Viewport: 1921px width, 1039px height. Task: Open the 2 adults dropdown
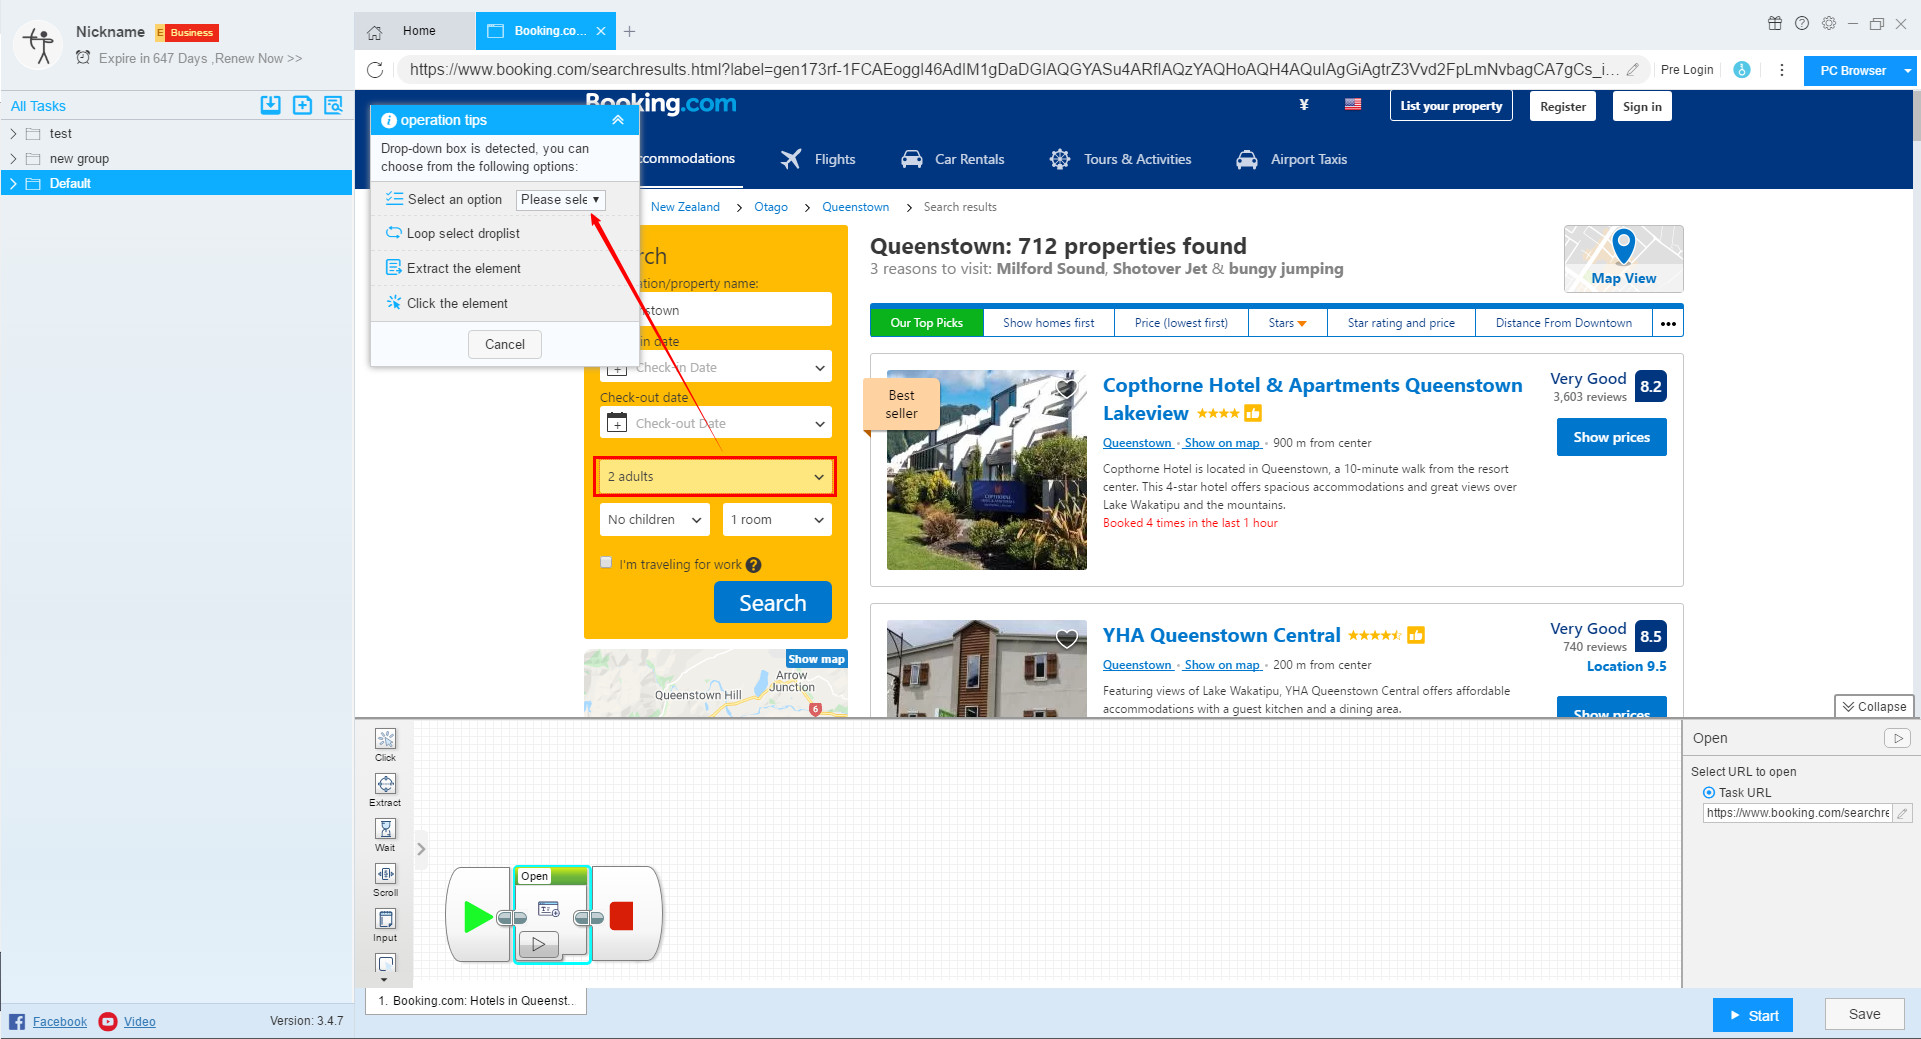pyautogui.click(x=715, y=477)
